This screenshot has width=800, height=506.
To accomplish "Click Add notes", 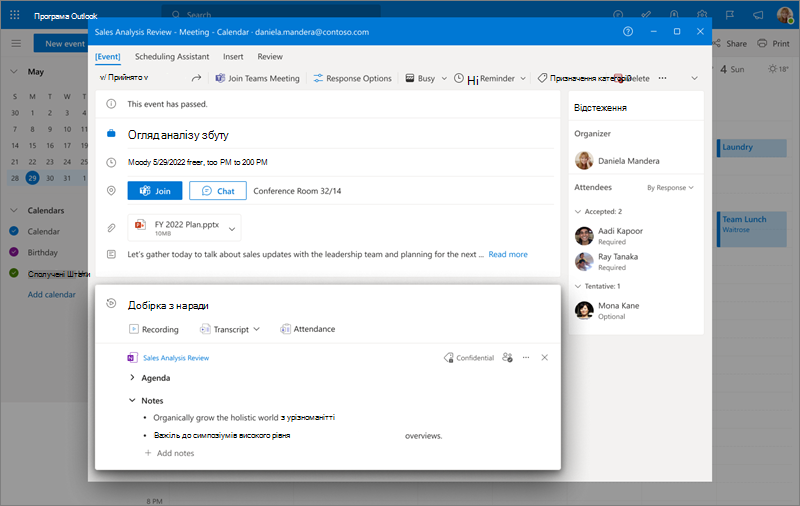I will pyautogui.click(x=169, y=453).
